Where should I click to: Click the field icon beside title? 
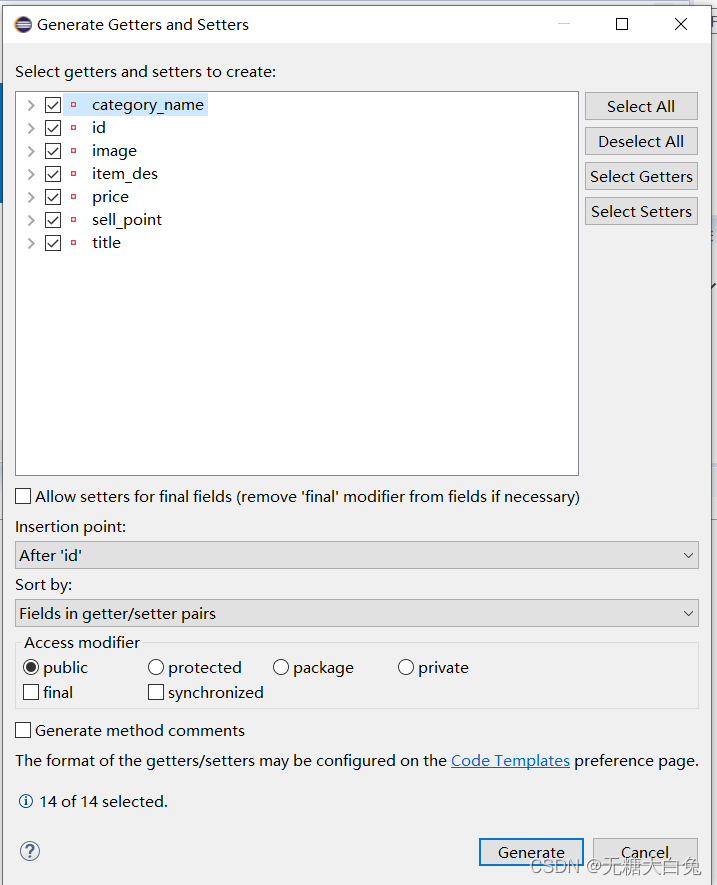click(76, 242)
